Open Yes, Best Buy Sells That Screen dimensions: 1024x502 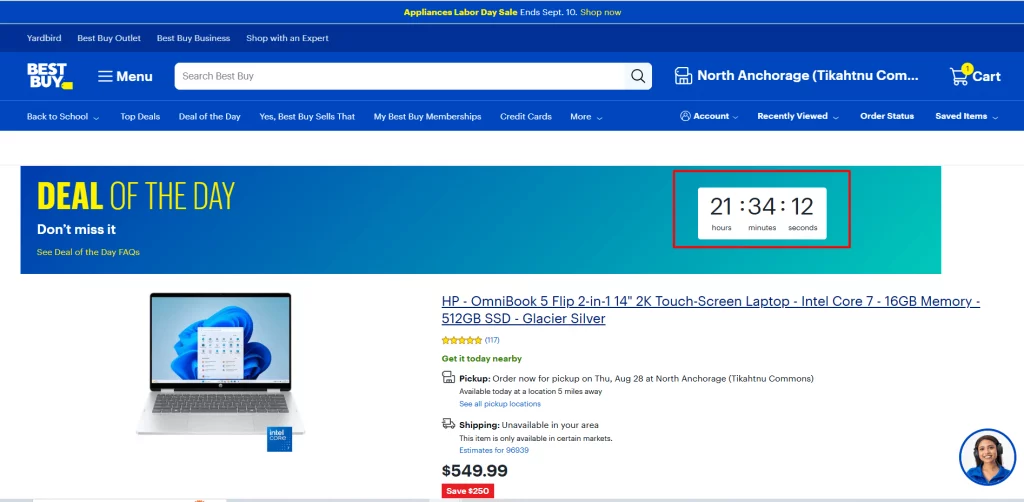307,117
